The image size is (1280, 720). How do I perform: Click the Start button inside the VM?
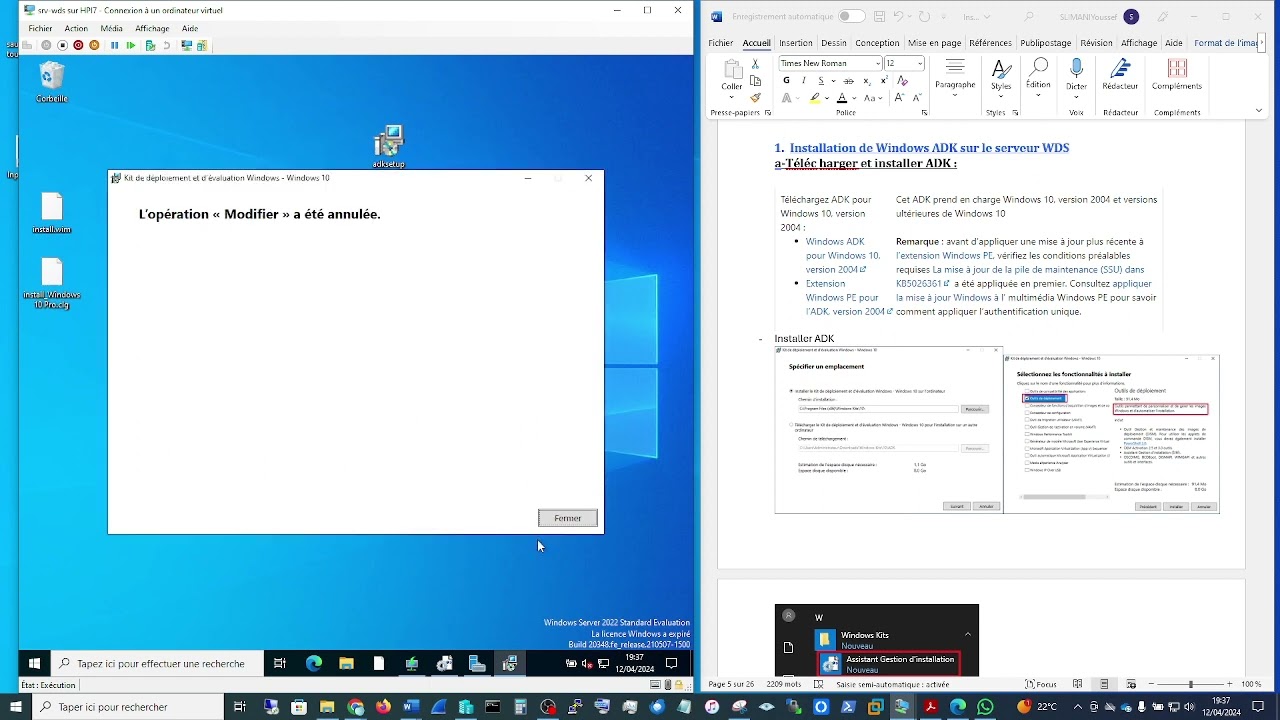click(34, 663)
